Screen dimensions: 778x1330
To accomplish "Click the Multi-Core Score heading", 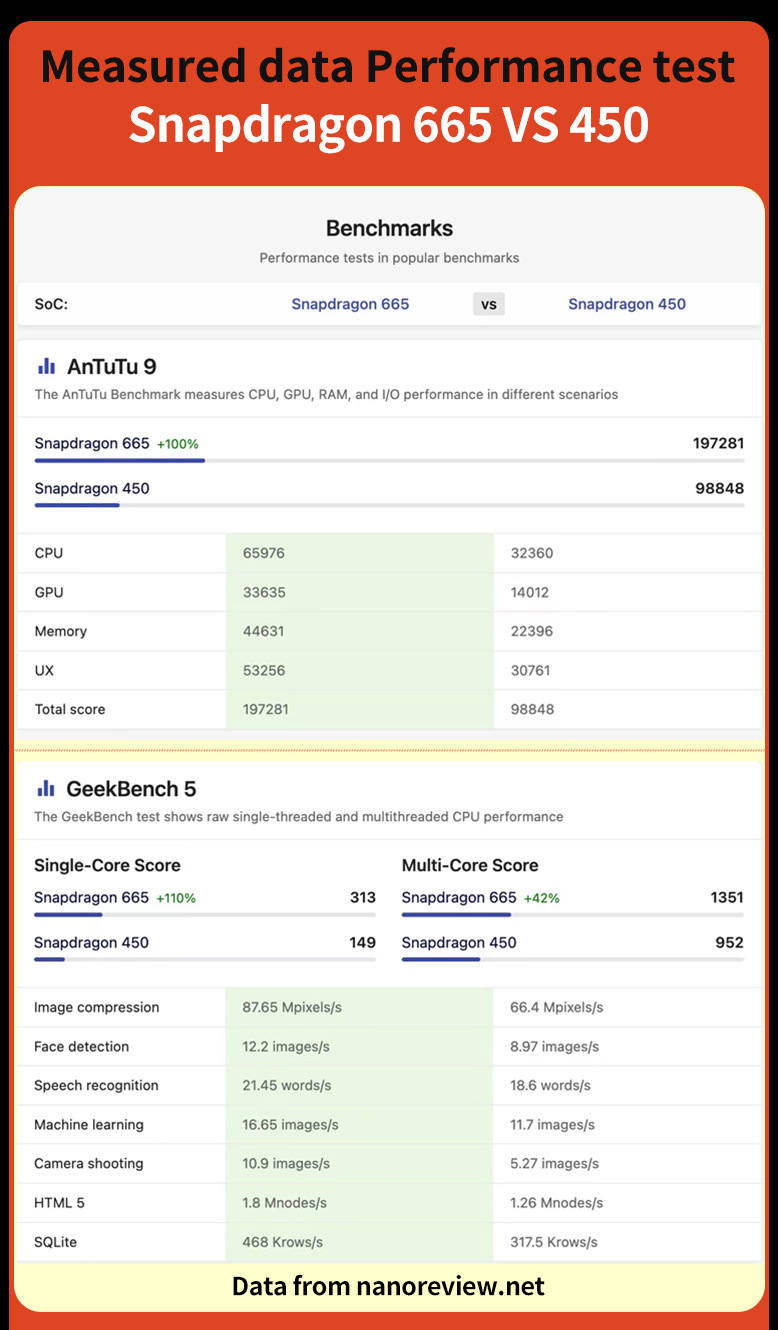I will [470, 865].
